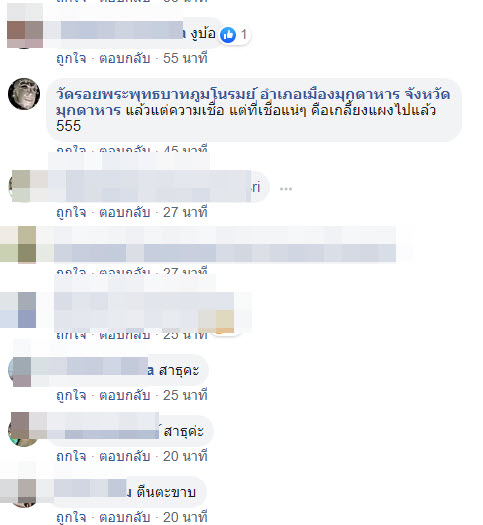
Task: Reply to the สาธุค่ะ comment
Action: pos(125,456)
